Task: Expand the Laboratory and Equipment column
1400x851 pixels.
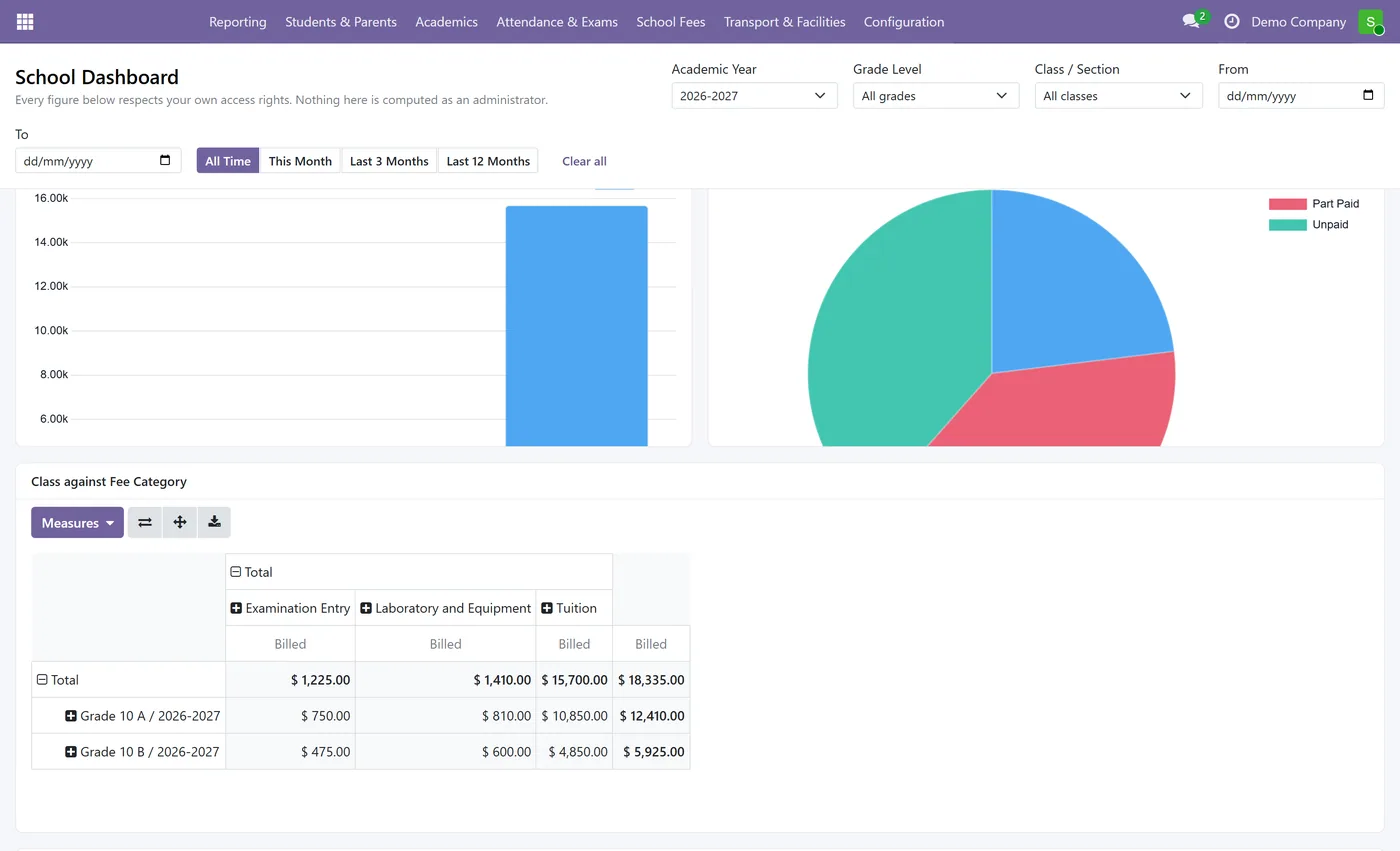Action: [366, 608]
